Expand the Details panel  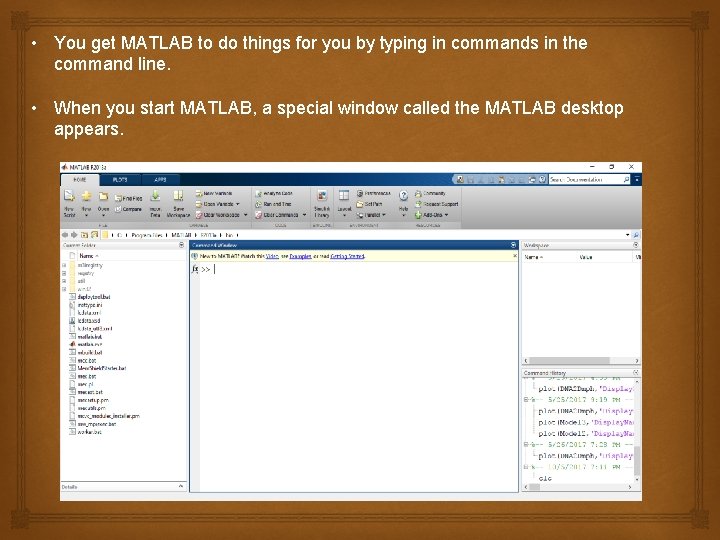point(181,486)
